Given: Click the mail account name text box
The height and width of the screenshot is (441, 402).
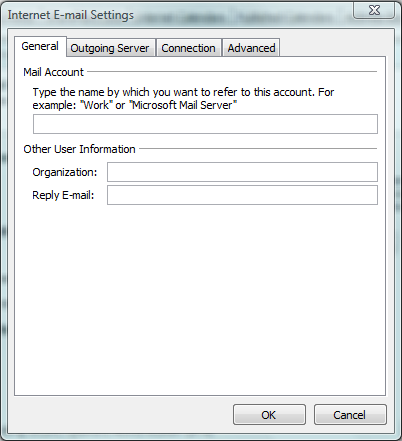Looking at the screenshot, I should point(205,124).
